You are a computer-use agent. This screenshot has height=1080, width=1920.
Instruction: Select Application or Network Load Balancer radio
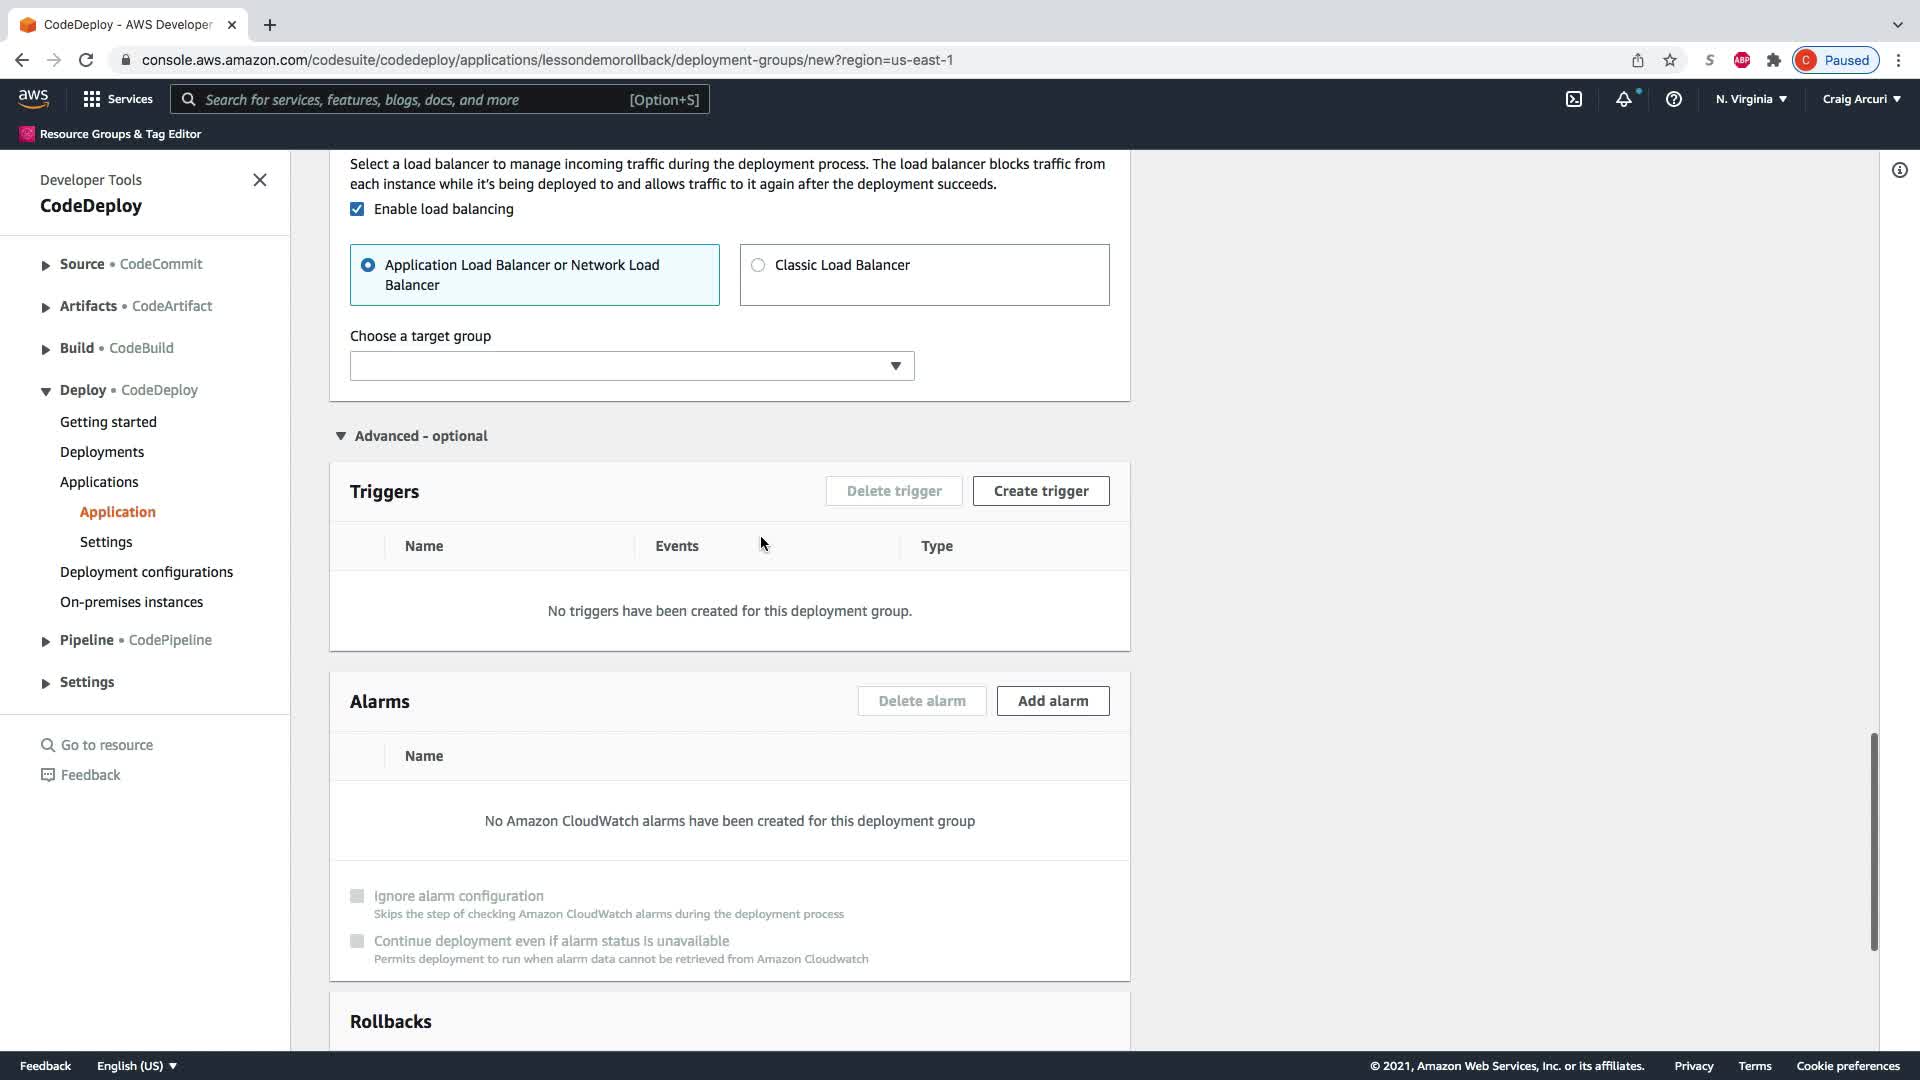[x=368, y=265]
